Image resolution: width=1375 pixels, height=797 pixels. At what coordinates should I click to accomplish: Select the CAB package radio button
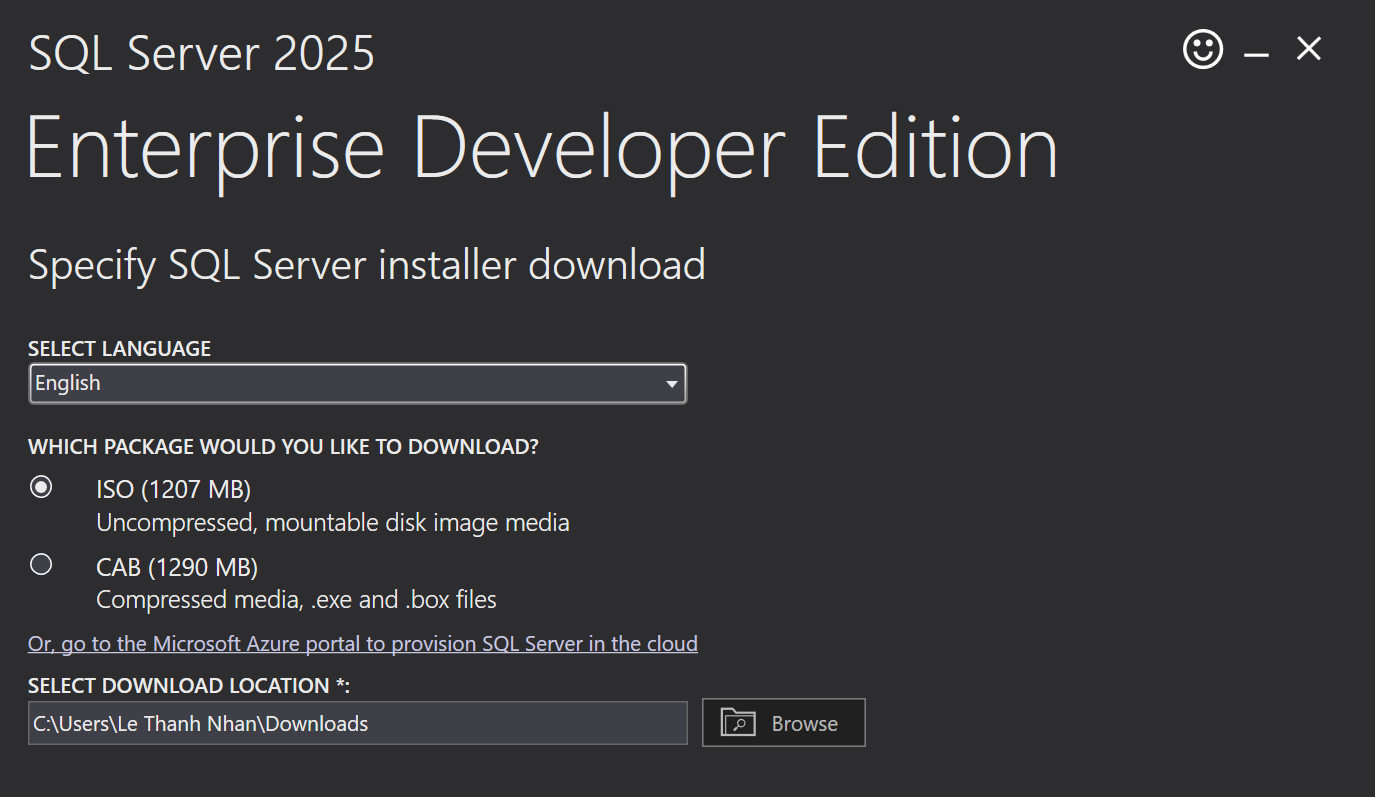point(41,565)
